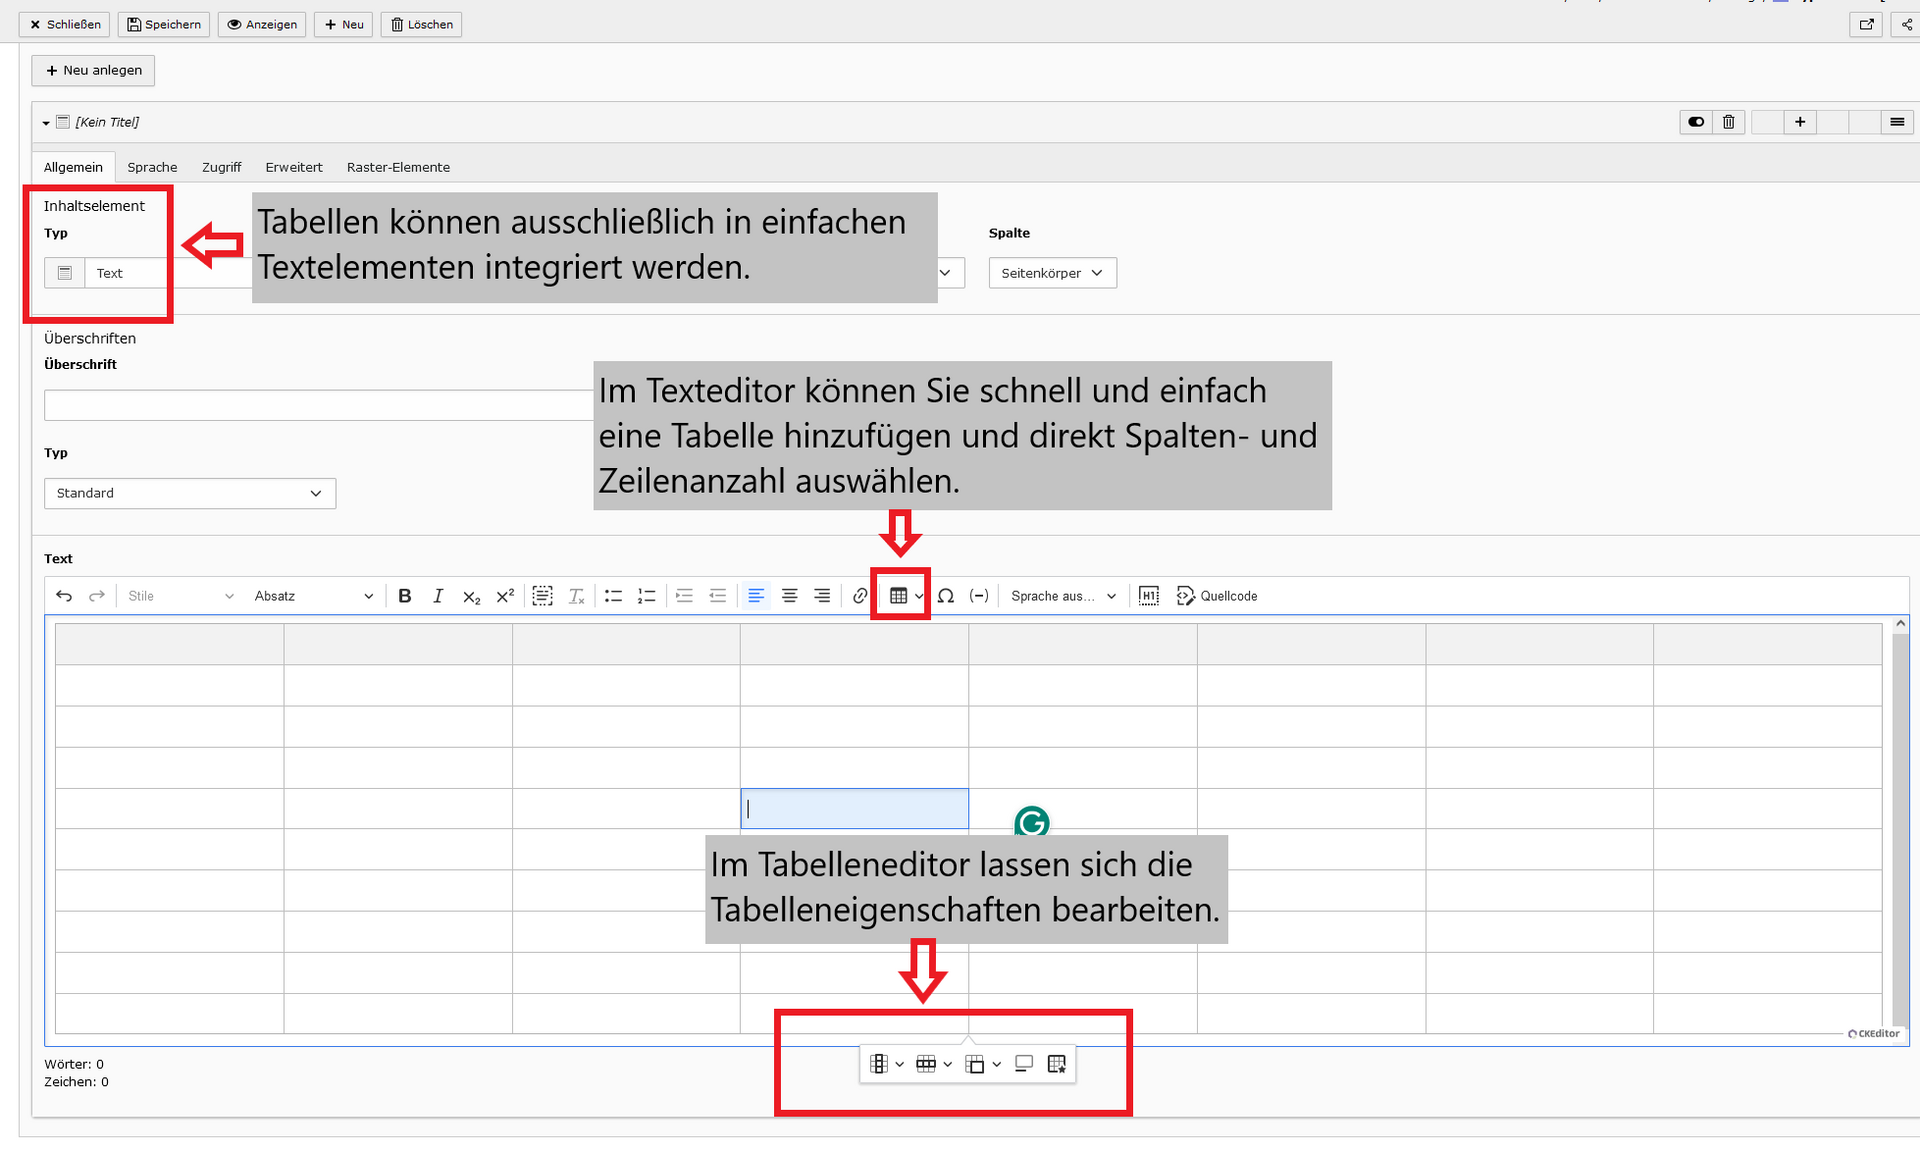
Task: Click the H1 show blocks icon
Action: tap(1148, 596)
